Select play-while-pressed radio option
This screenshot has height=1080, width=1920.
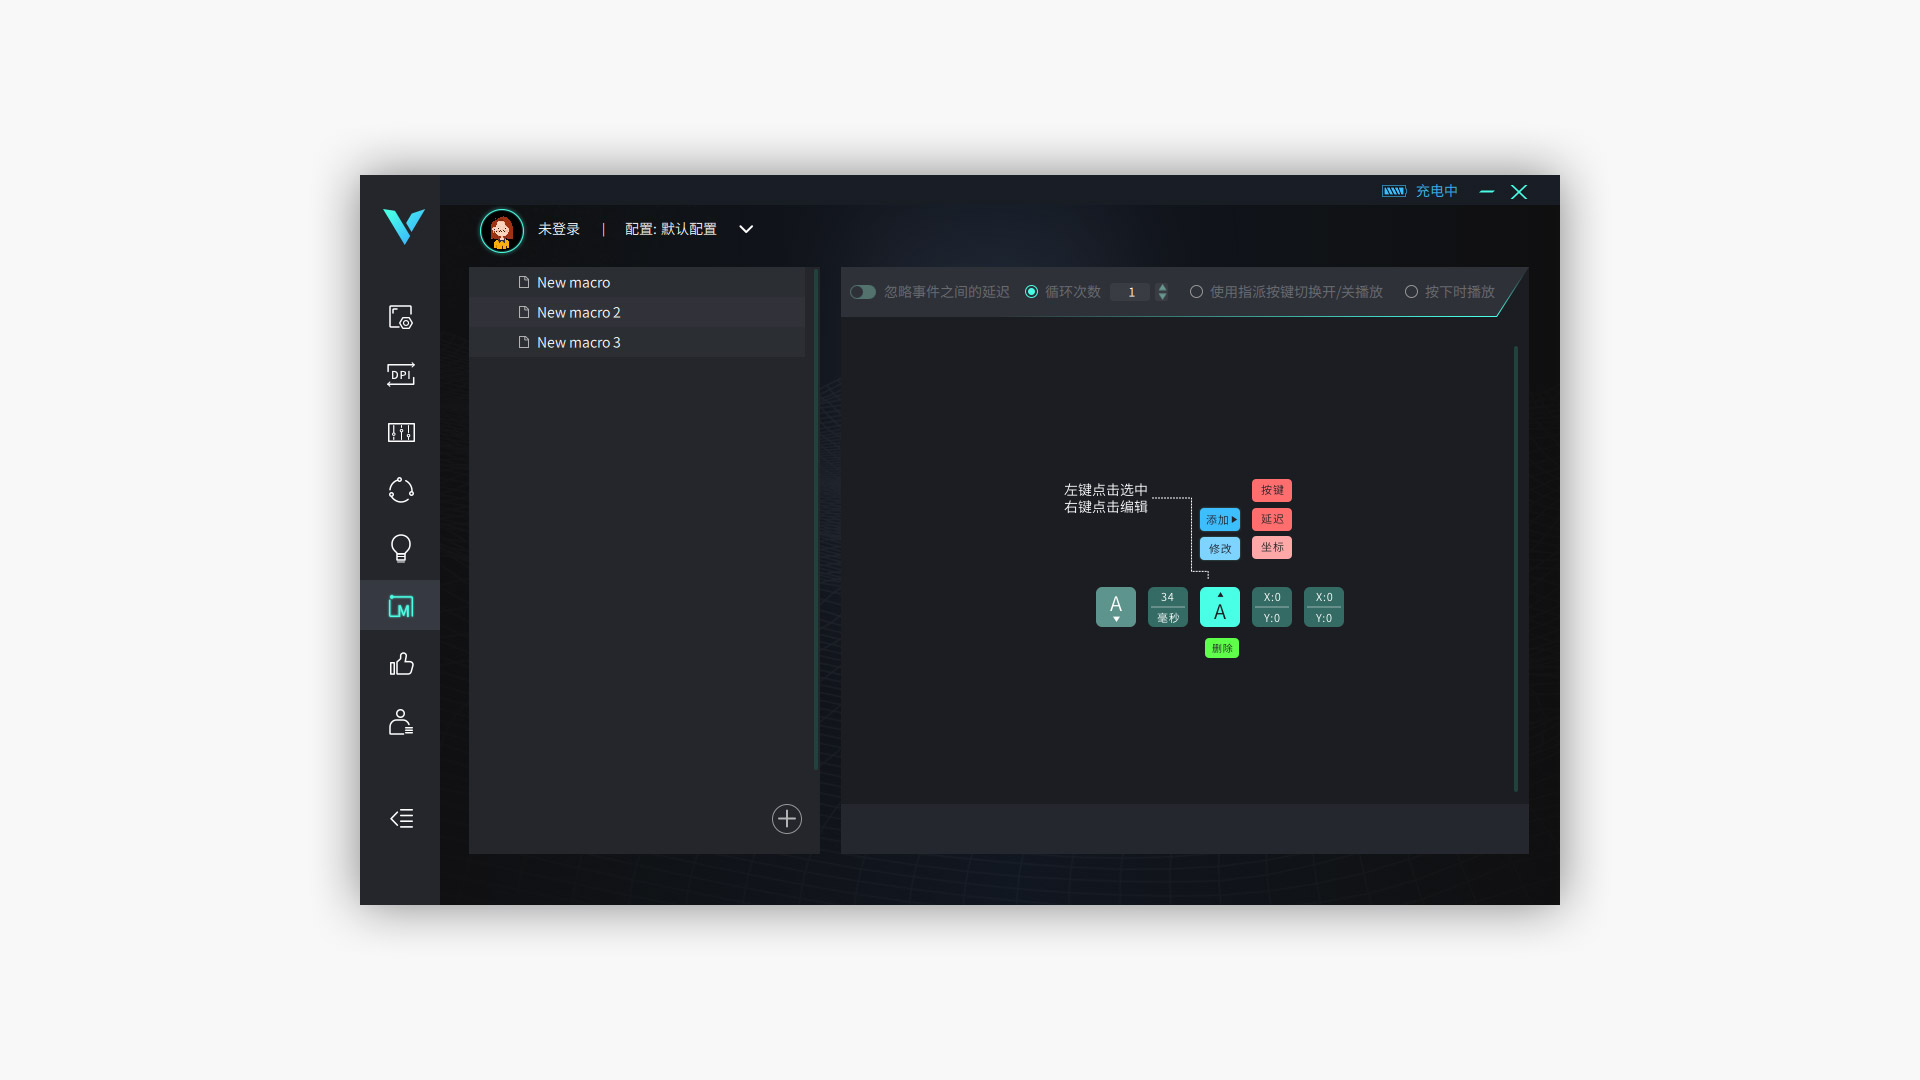click(1411, 292)
